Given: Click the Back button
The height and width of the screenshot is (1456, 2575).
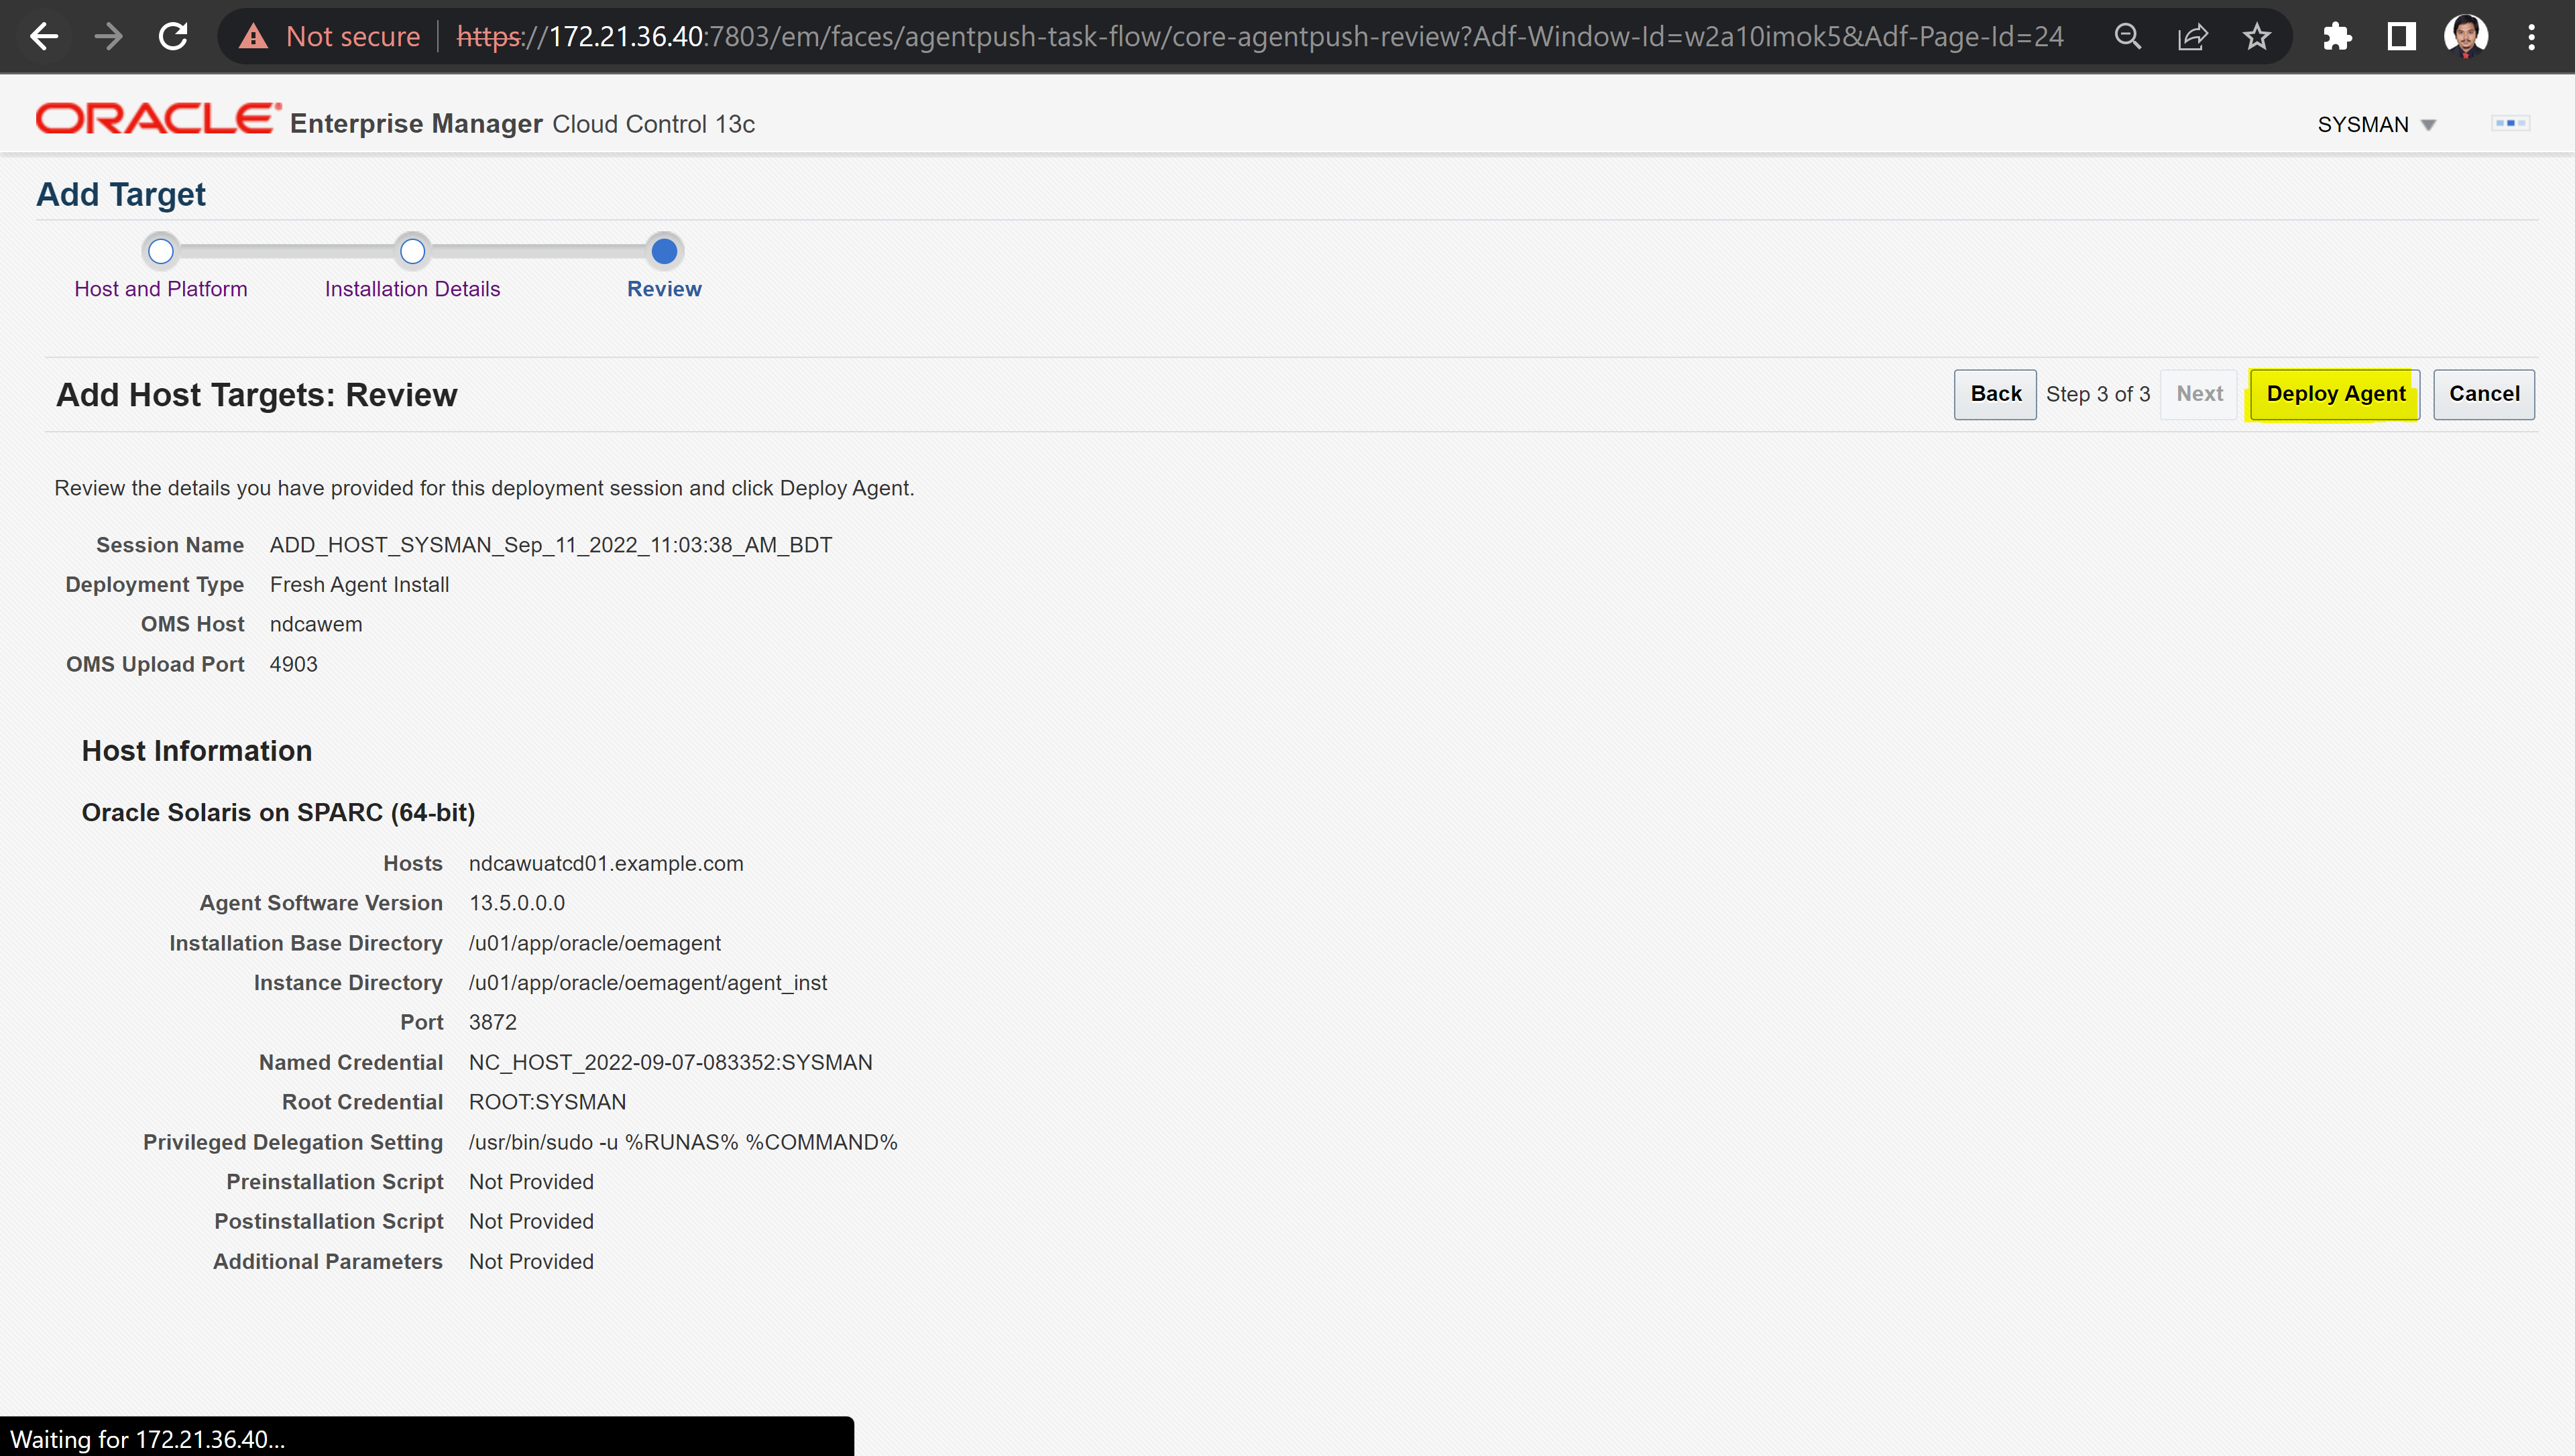Looking at the screenshot, I should pyautogui.click(x=1995, y=394).
